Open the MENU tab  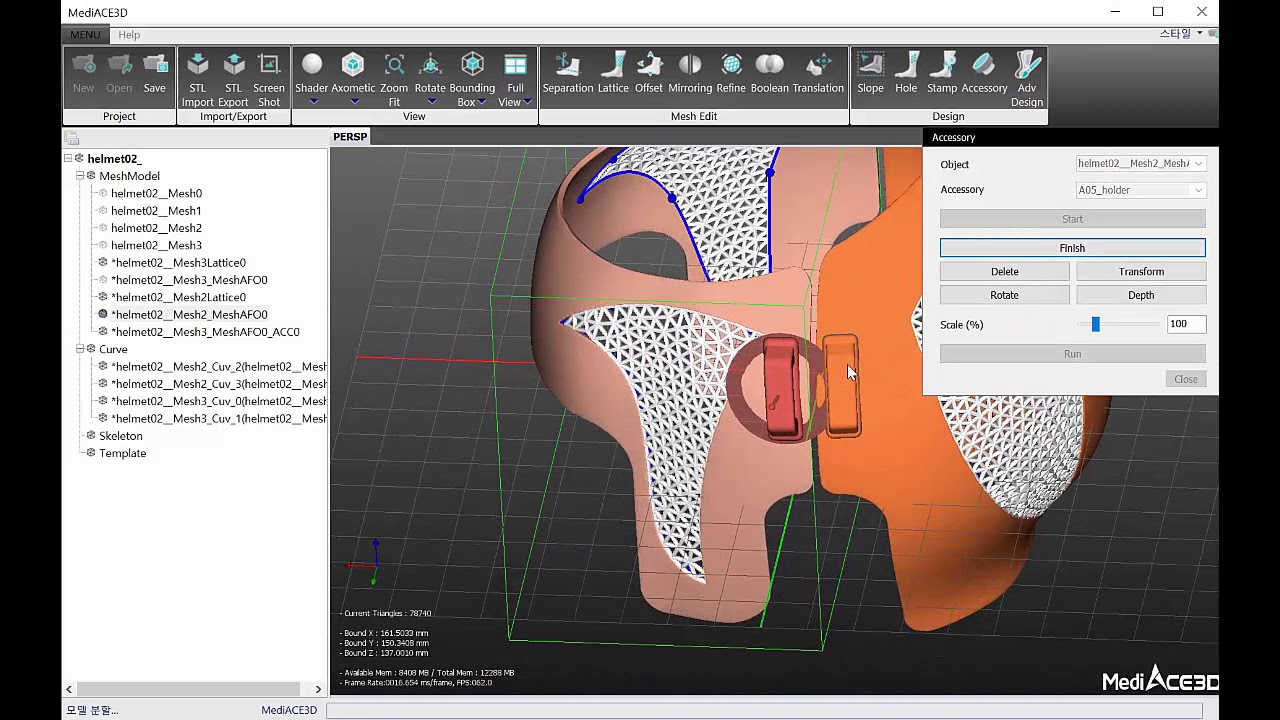pyautogui.click(x=85, y=35)
